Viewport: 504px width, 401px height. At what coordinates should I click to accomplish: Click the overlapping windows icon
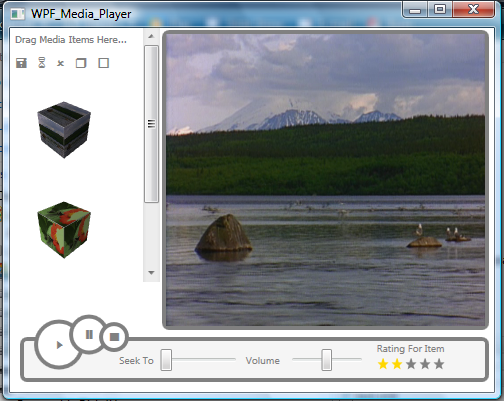click(81, 63)
